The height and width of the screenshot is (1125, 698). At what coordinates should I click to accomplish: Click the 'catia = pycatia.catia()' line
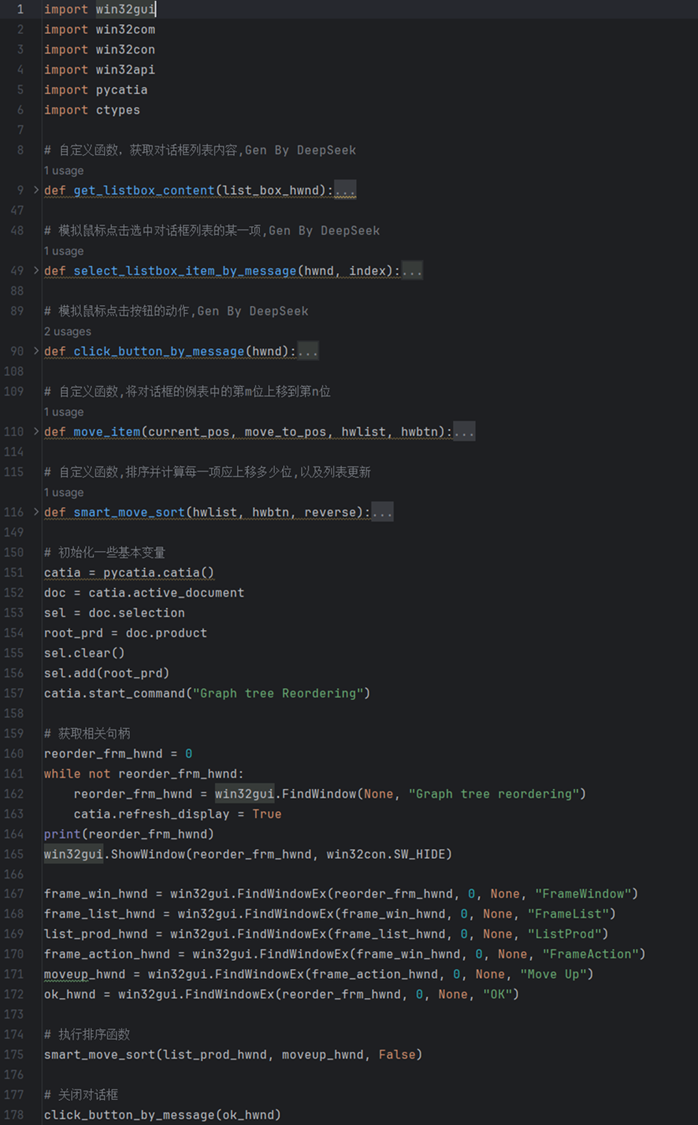(129, 573)
